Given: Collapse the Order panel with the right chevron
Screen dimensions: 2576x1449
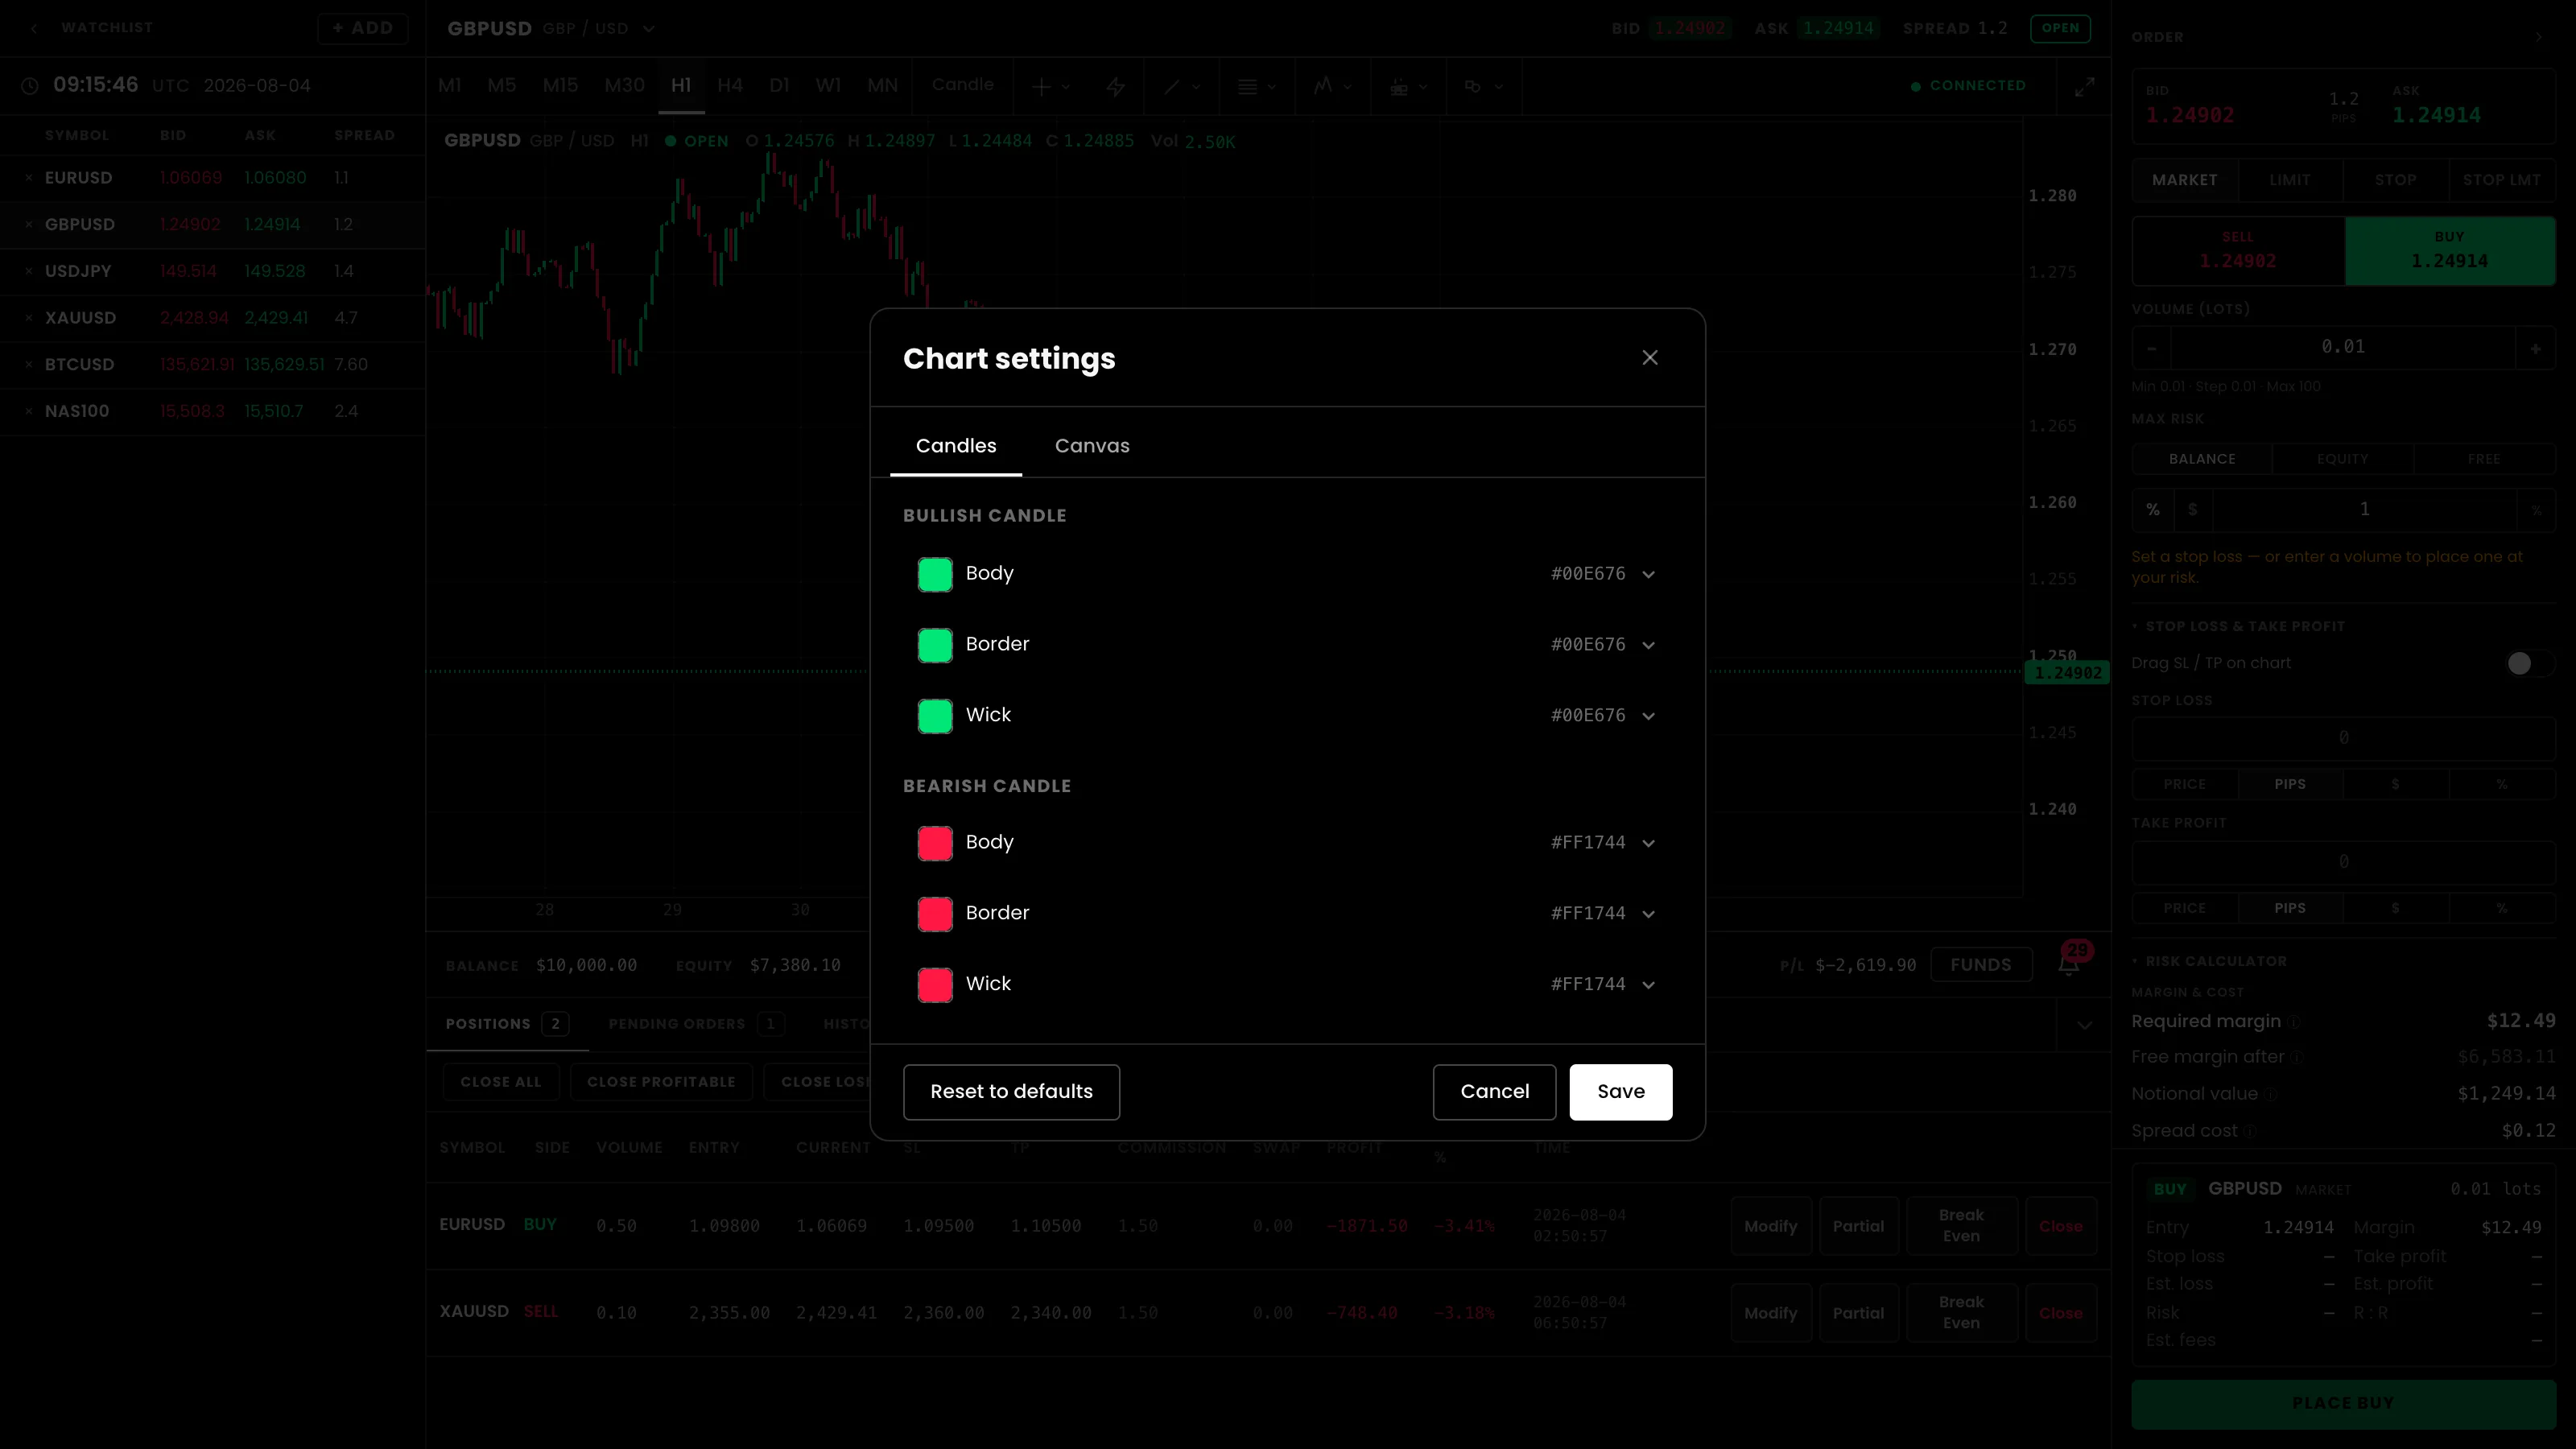Looking at the screenshot, I should pyautogui.click(x=2538, y=37).
